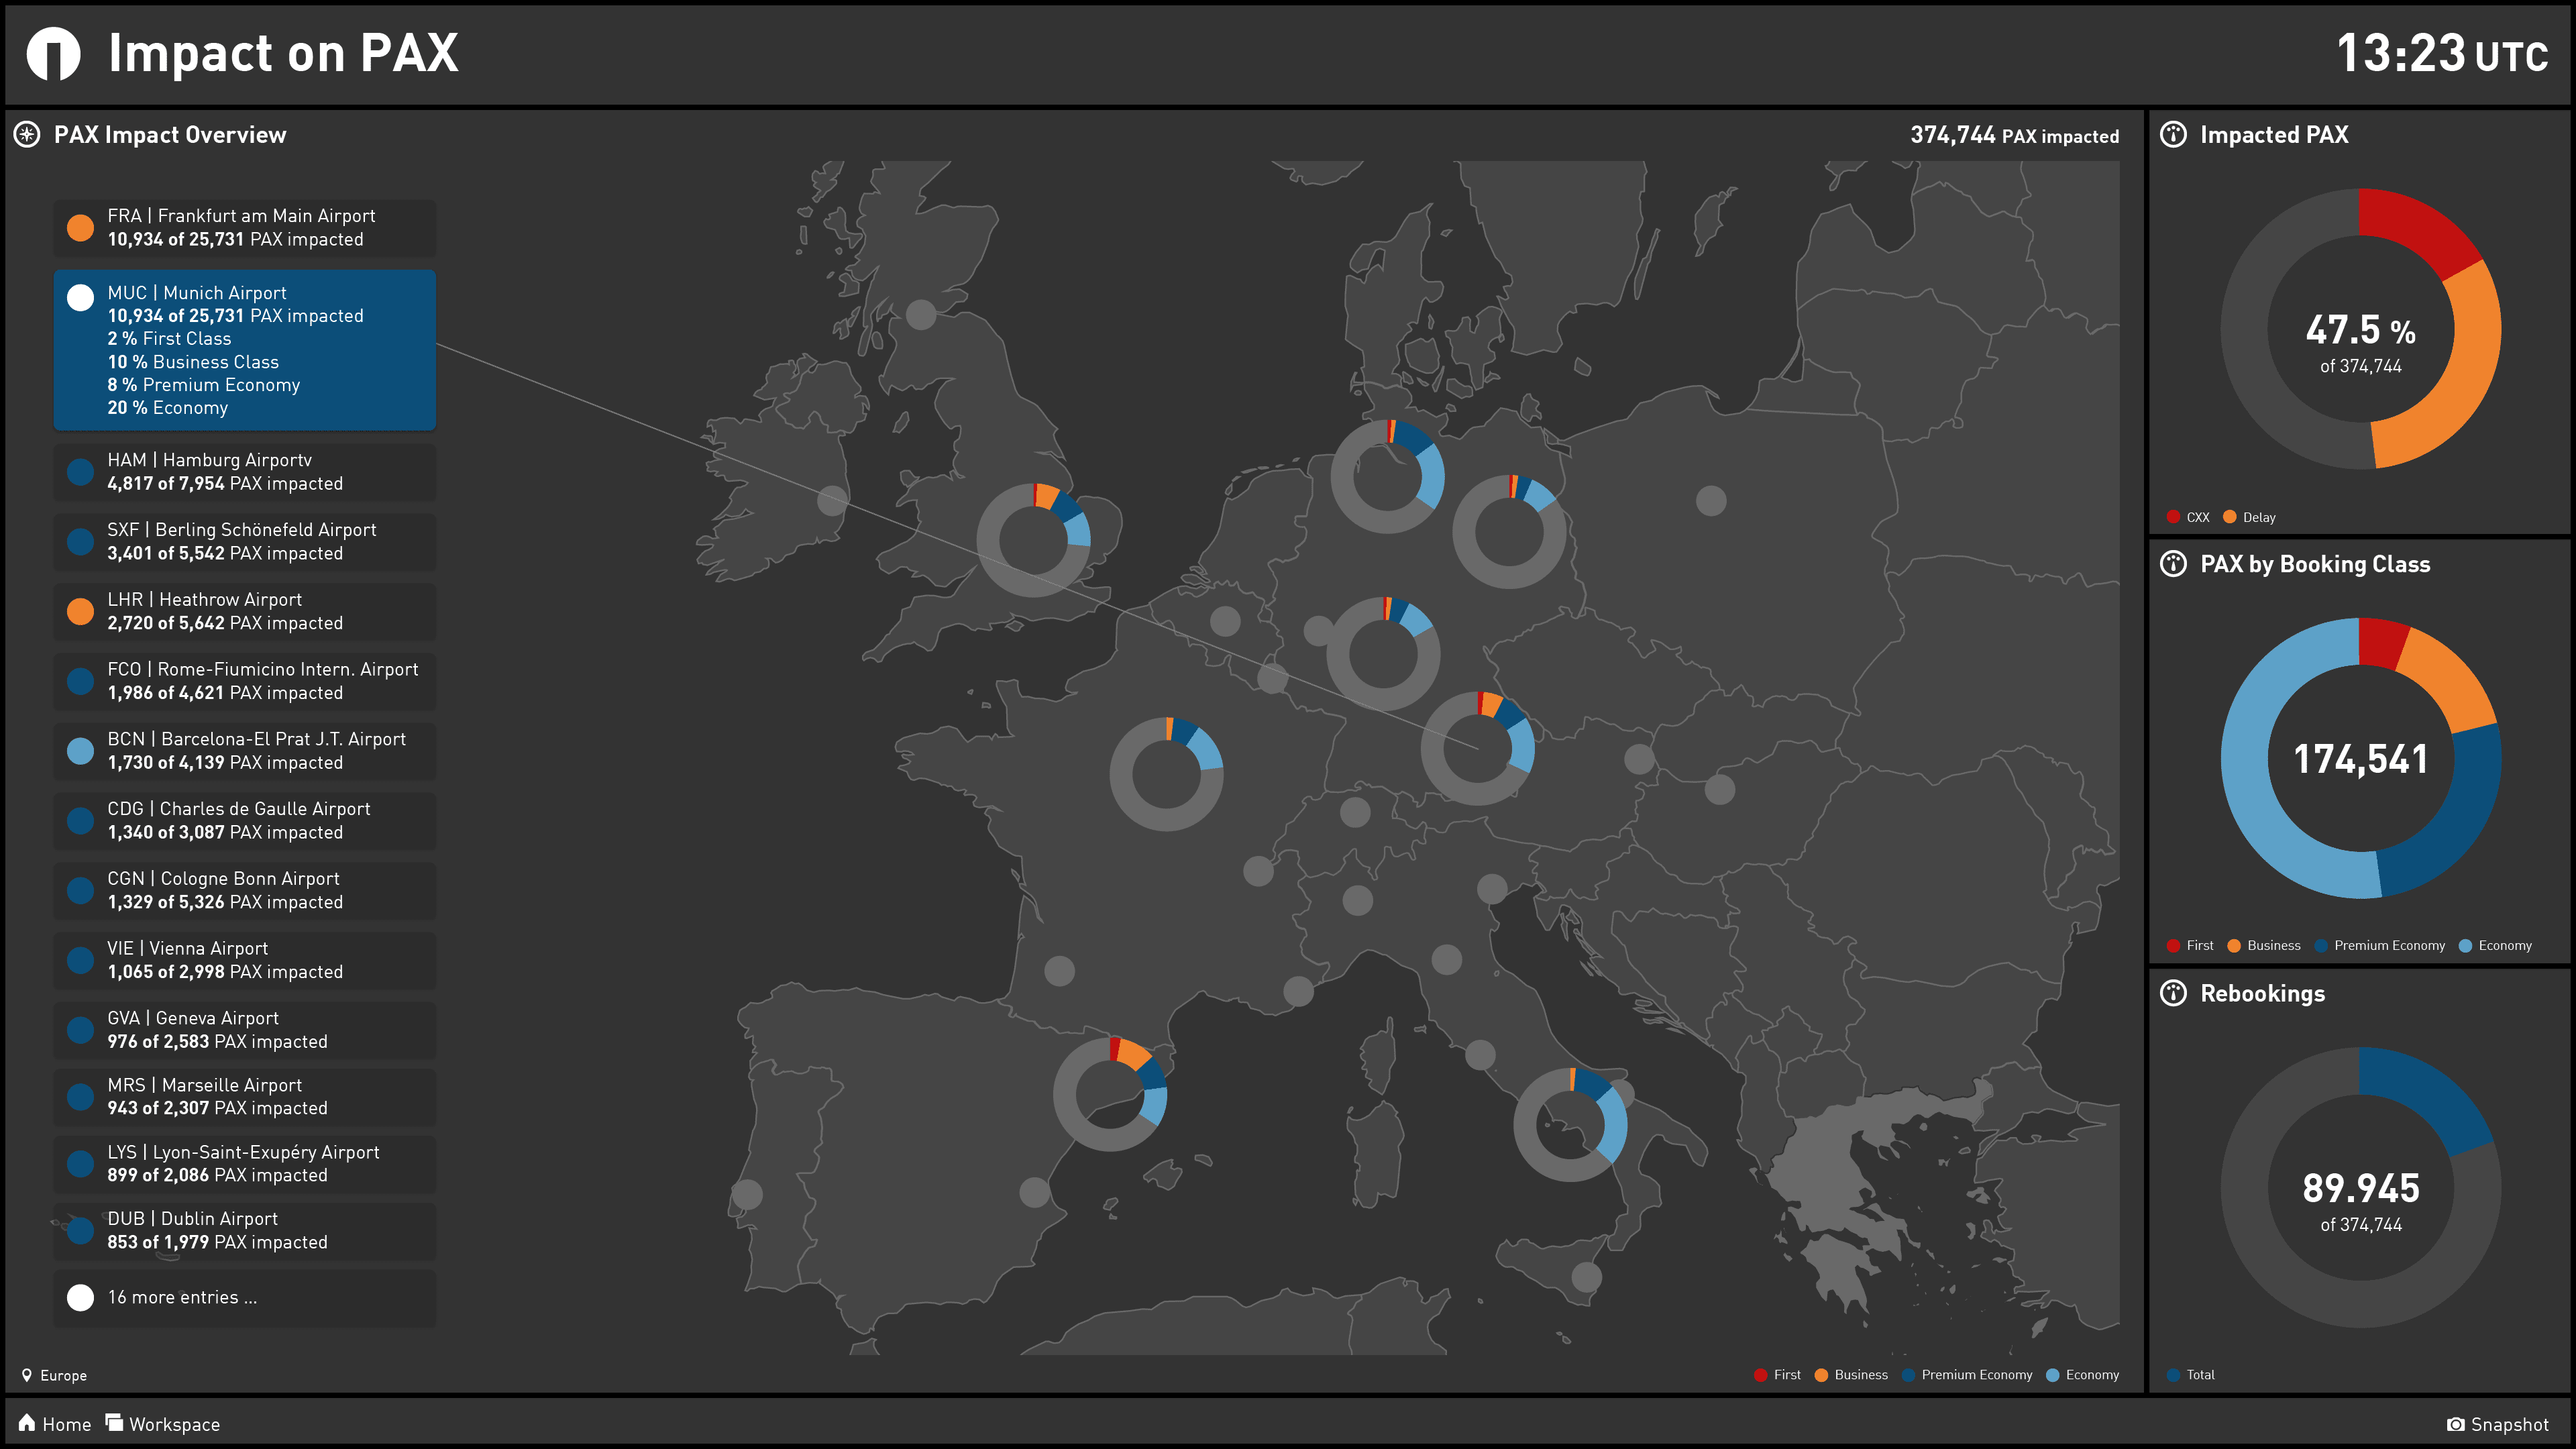
Task: Click the Lisbon grey marker on the map
Action: 747,1194
